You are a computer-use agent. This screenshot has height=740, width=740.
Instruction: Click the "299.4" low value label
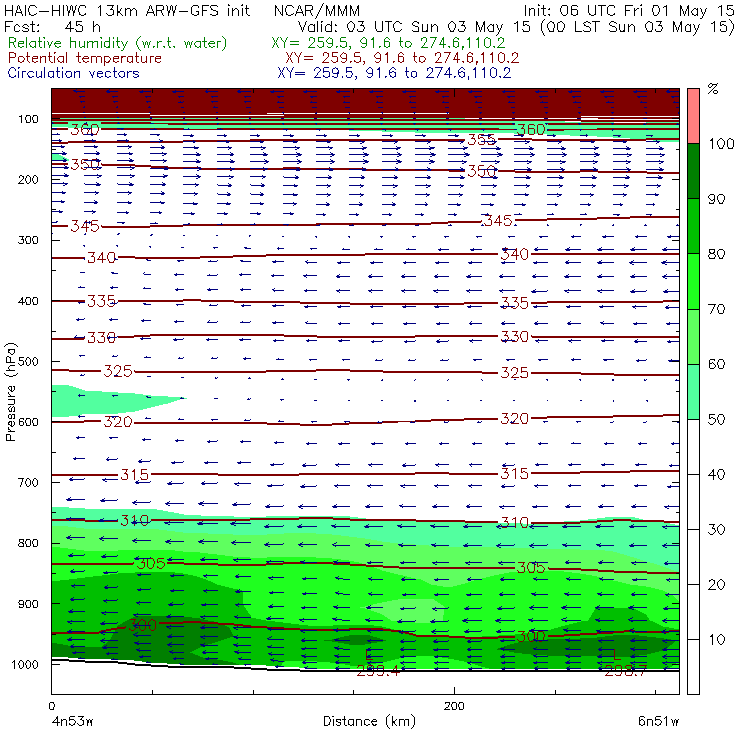378,671
